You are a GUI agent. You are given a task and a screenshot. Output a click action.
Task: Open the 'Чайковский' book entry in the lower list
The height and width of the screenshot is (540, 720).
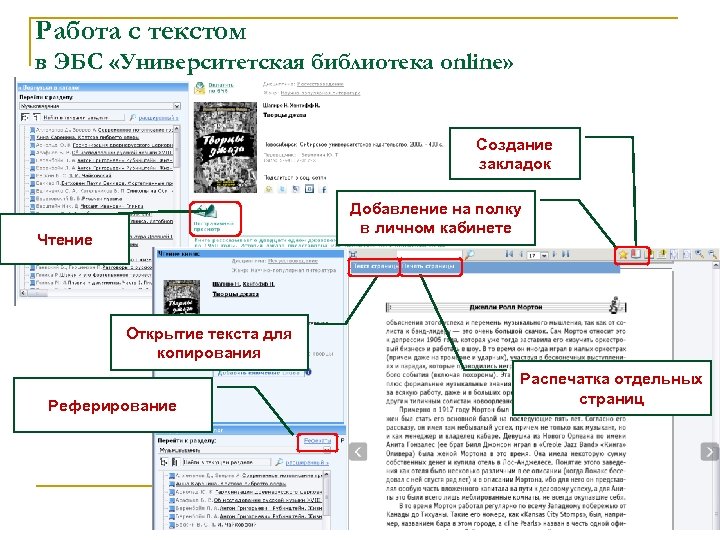(212, 524)
